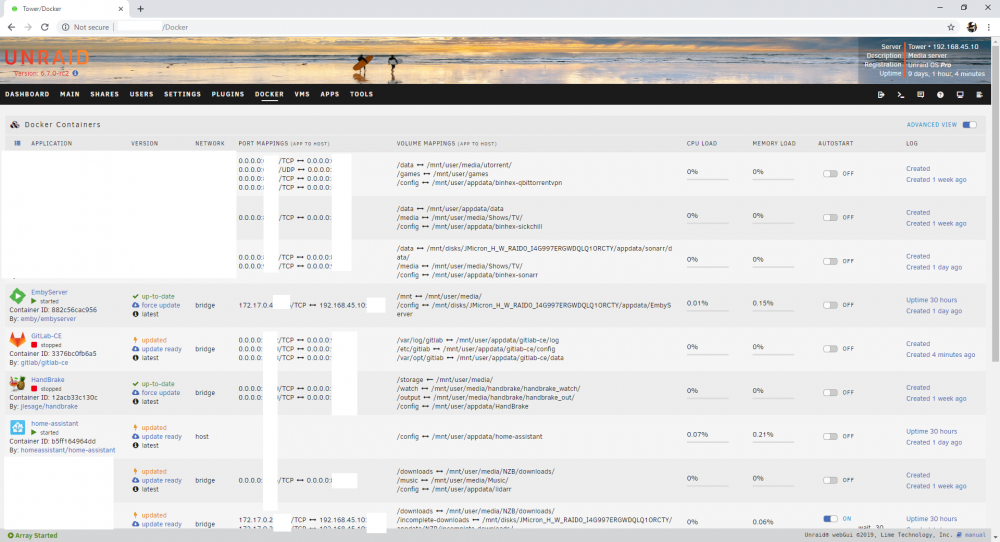Open a new browser tab with plus icon

[140, 9]
